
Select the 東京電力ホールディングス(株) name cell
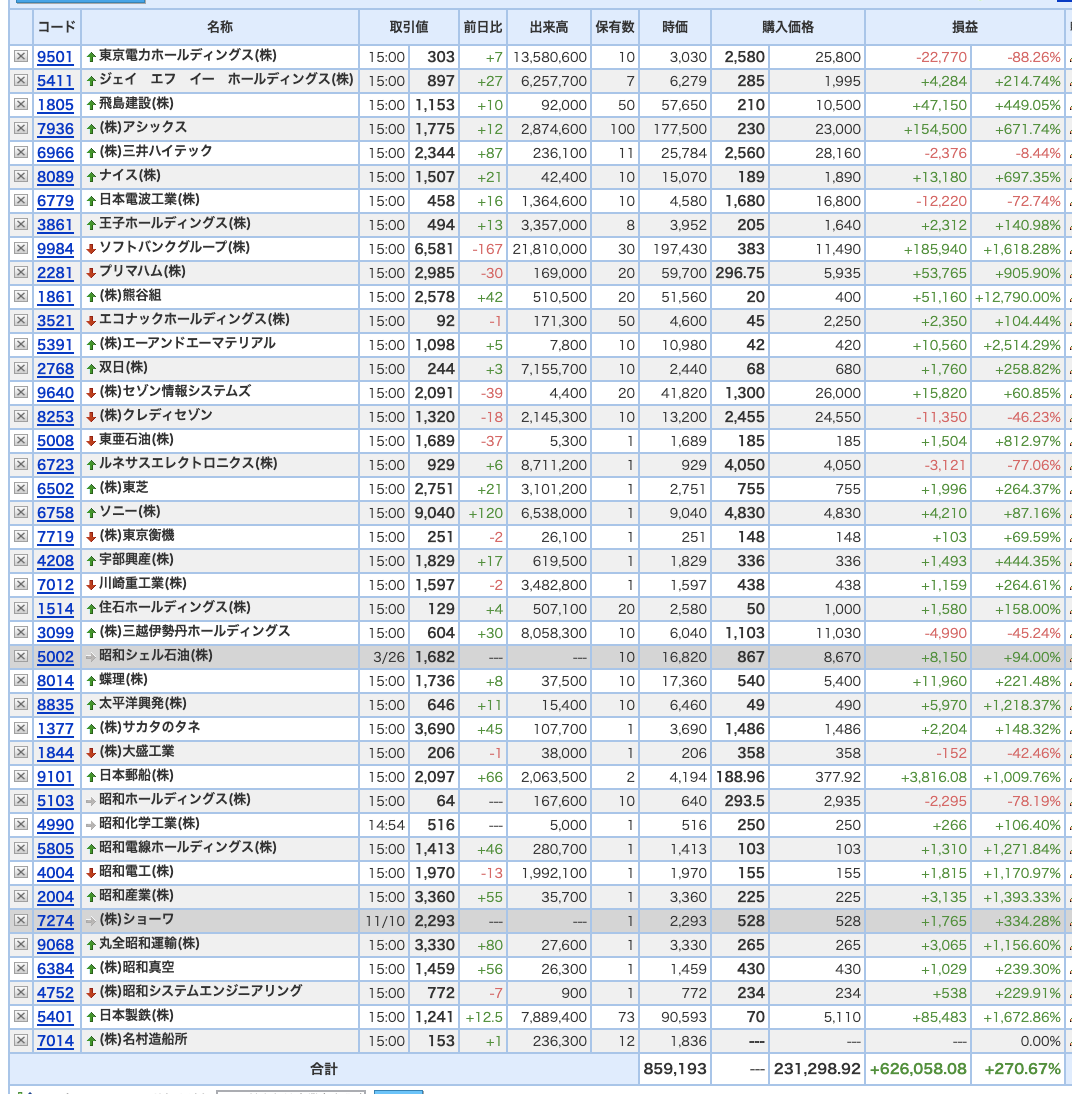pos(220,57)
